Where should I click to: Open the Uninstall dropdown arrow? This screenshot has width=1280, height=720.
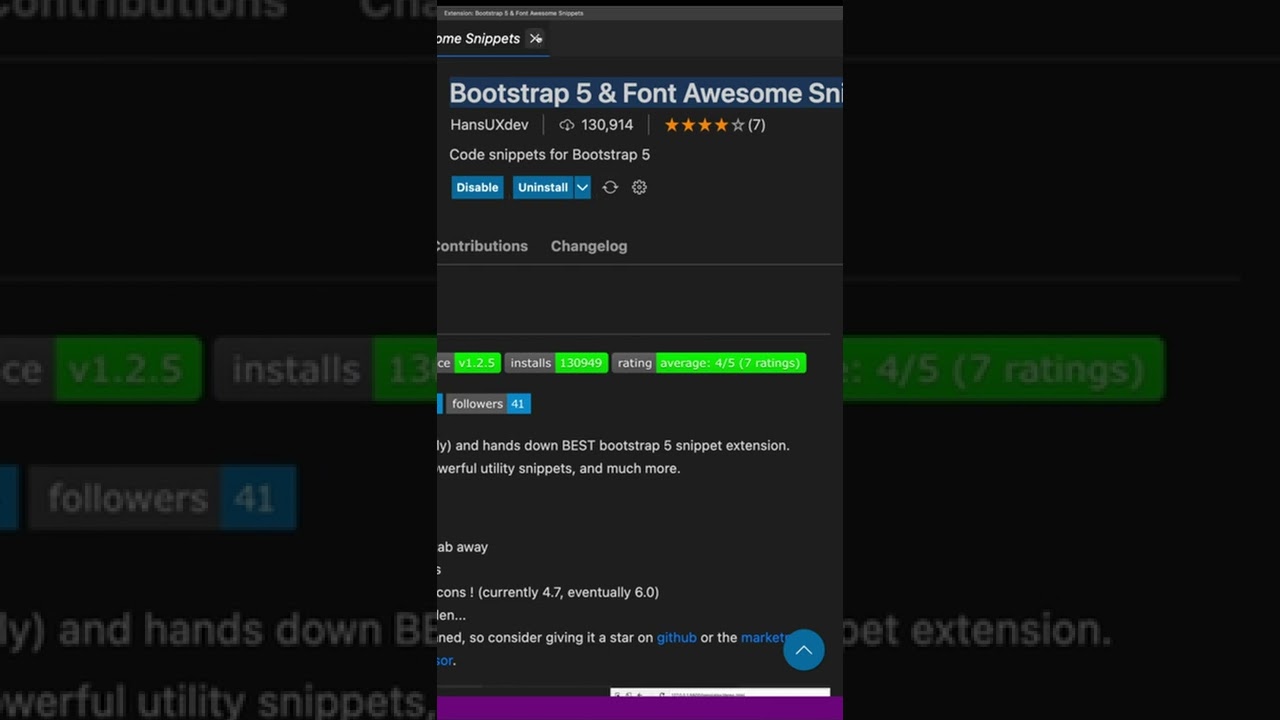582,187
